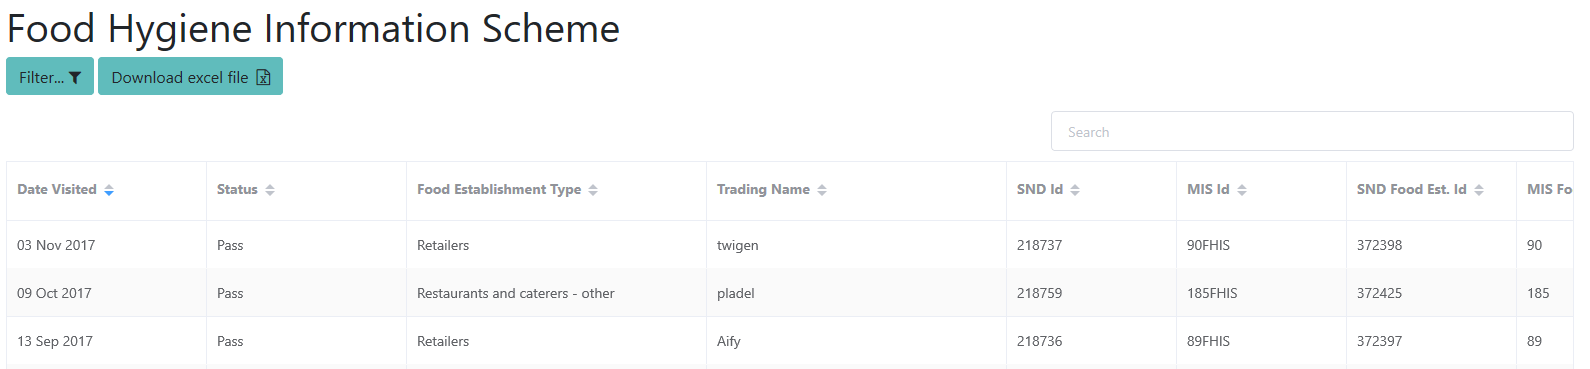Select the row dated 03 Nov 2017
The width and height of the screenshot is (1590, 369).
tap(790, 245)
